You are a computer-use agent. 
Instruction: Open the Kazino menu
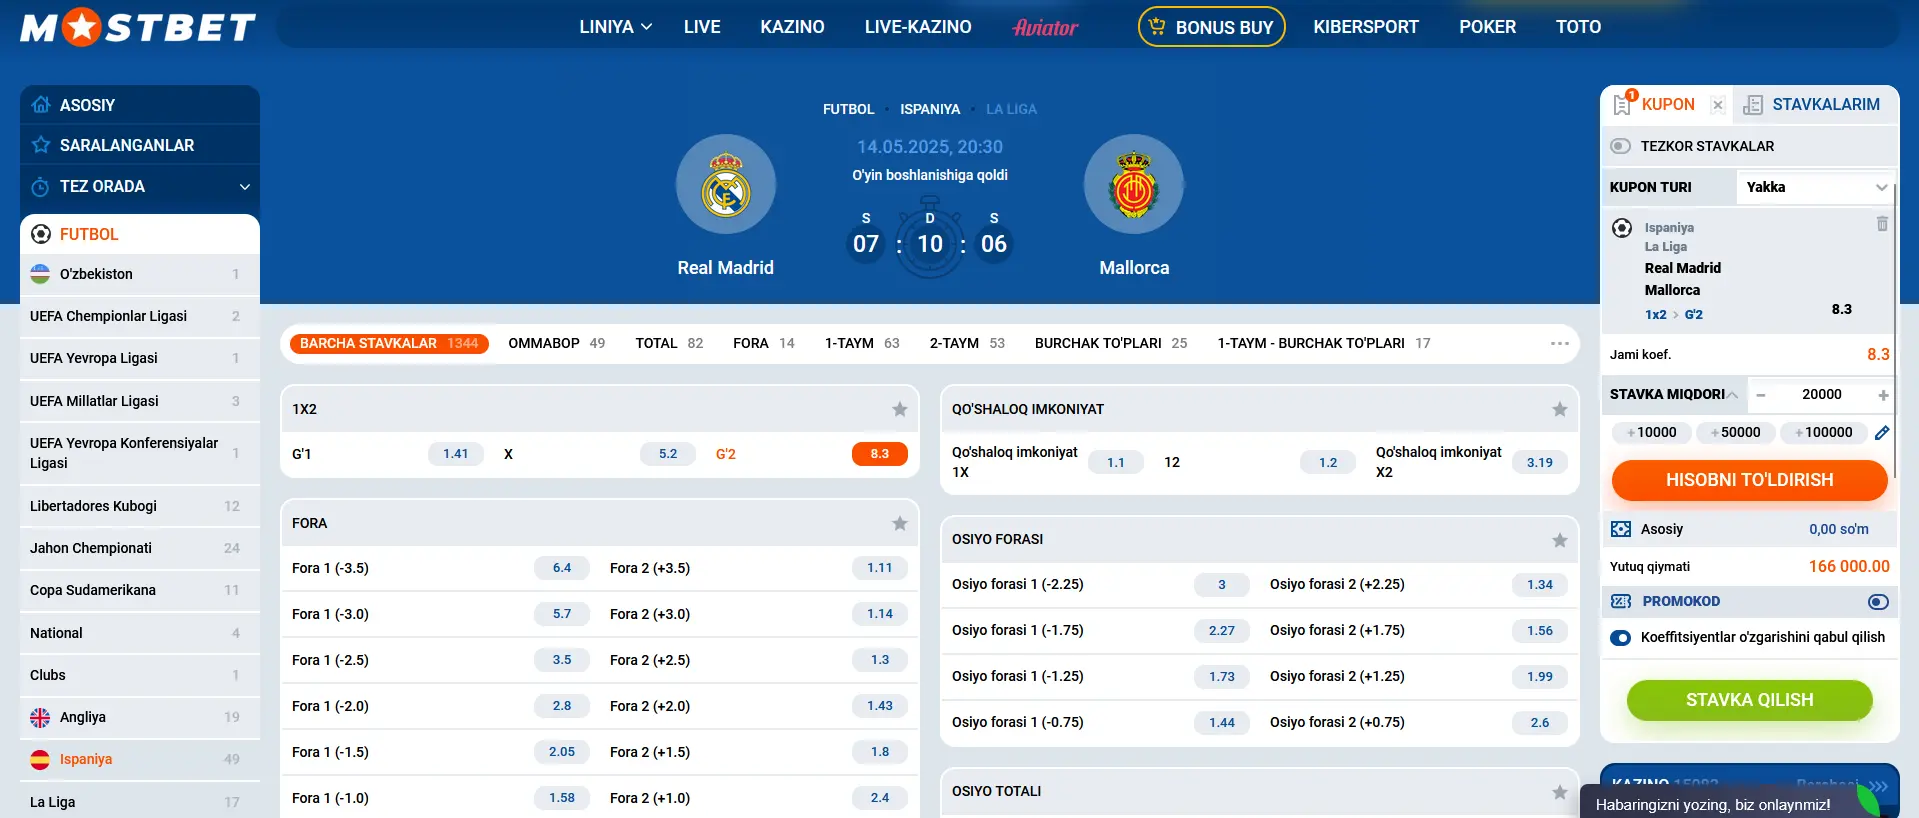point(792,27)
